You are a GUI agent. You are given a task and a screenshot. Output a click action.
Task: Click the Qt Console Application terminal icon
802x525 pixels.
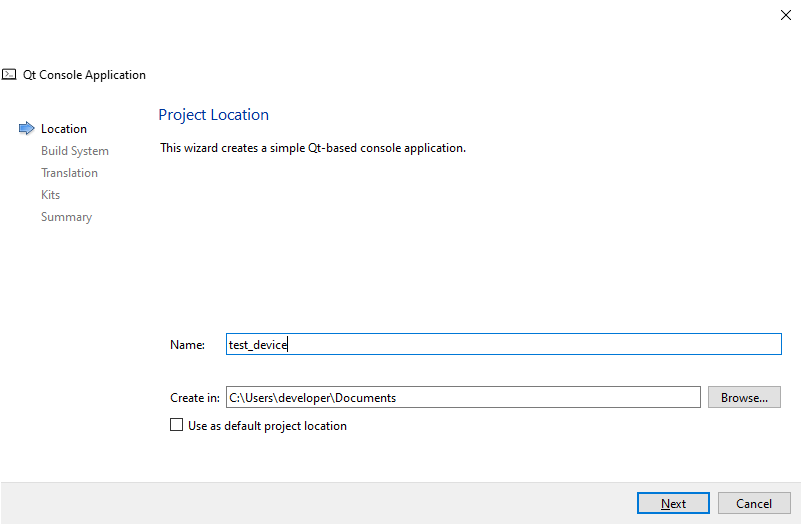[9, 75]
